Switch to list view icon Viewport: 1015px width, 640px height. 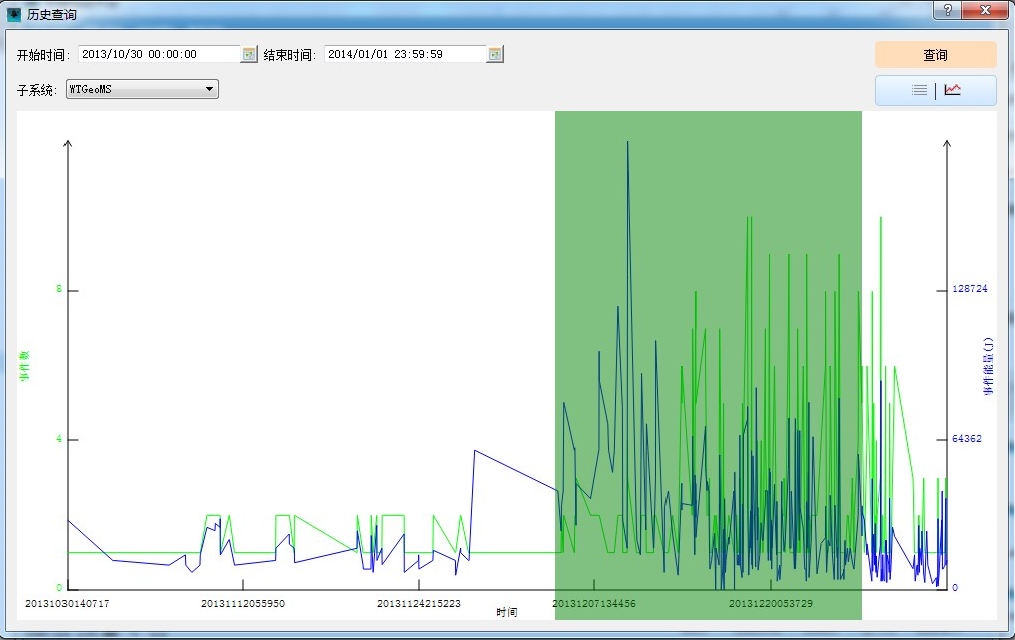919,90
